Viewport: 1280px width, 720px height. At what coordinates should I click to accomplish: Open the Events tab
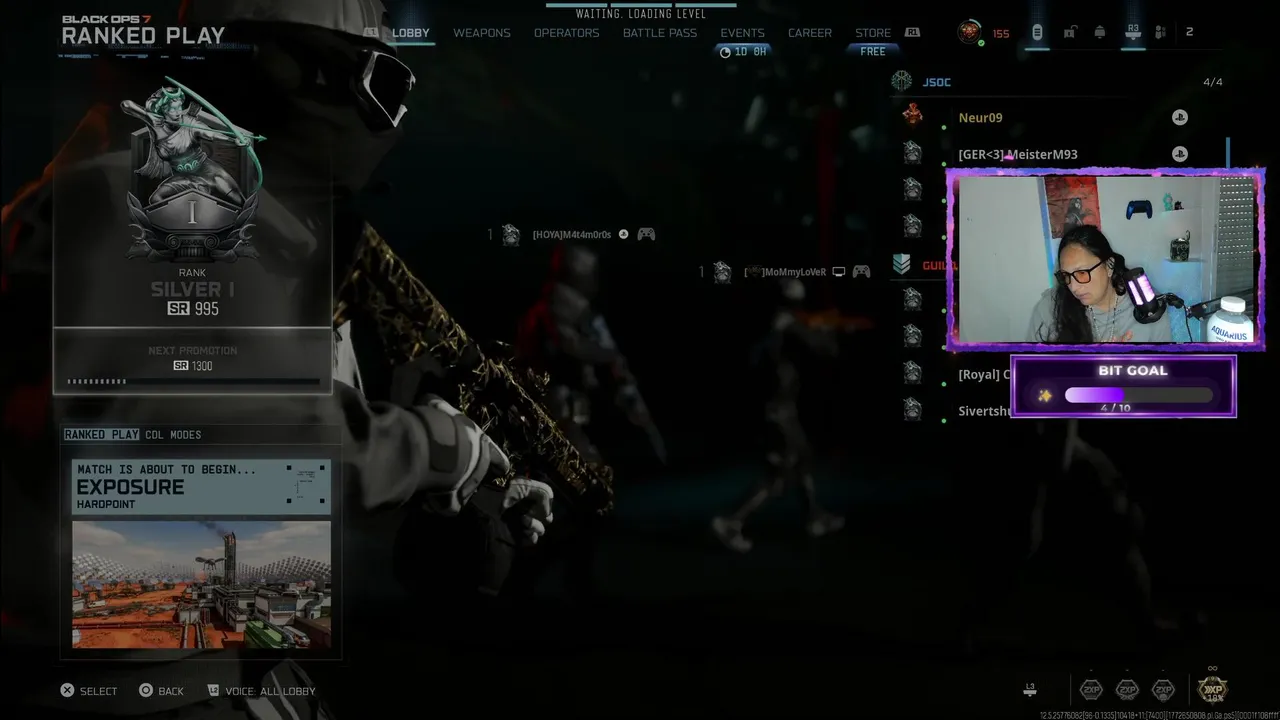(743, 33)
